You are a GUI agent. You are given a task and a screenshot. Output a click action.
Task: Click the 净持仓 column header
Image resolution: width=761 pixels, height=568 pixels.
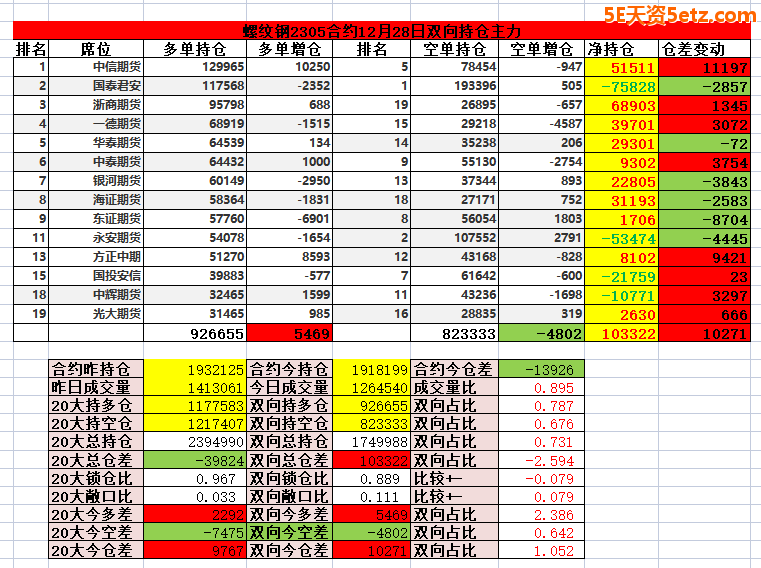621,49
